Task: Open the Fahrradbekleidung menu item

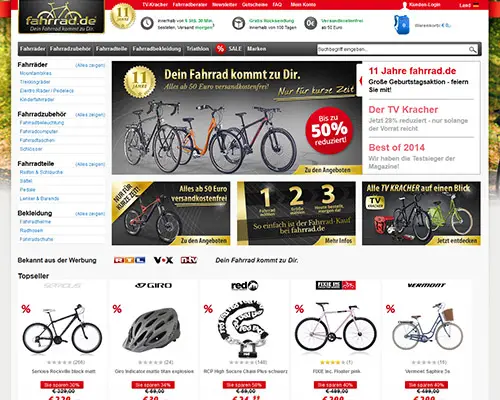Action: (x=157, y=49)
